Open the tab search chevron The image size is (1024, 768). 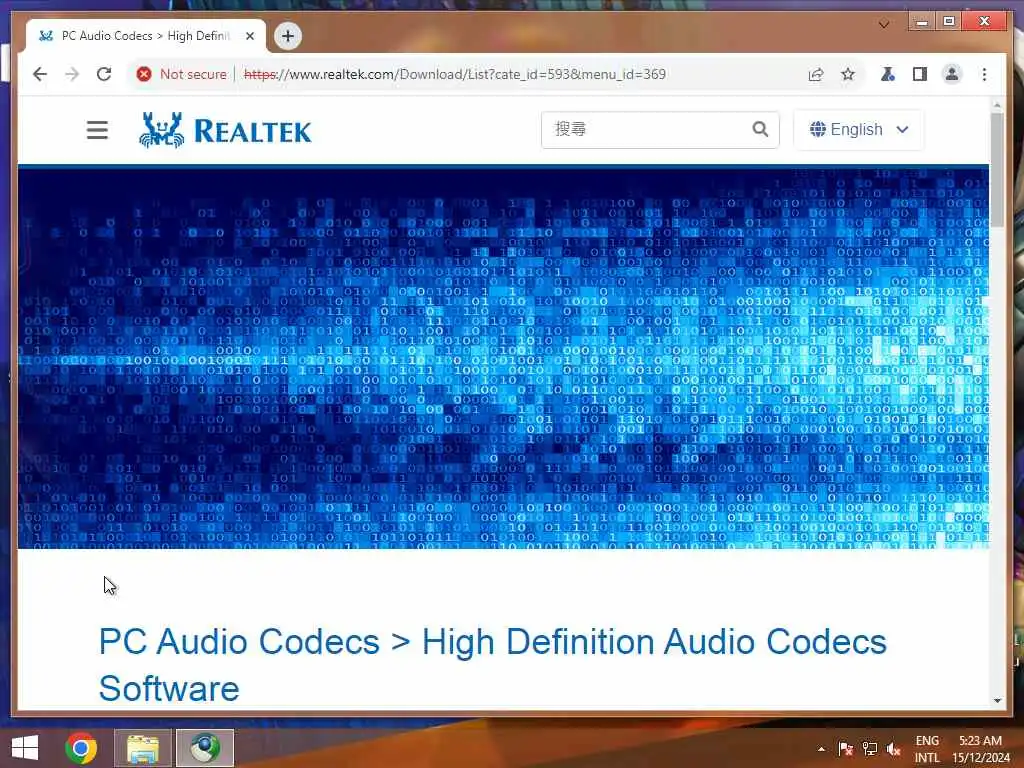884,24
